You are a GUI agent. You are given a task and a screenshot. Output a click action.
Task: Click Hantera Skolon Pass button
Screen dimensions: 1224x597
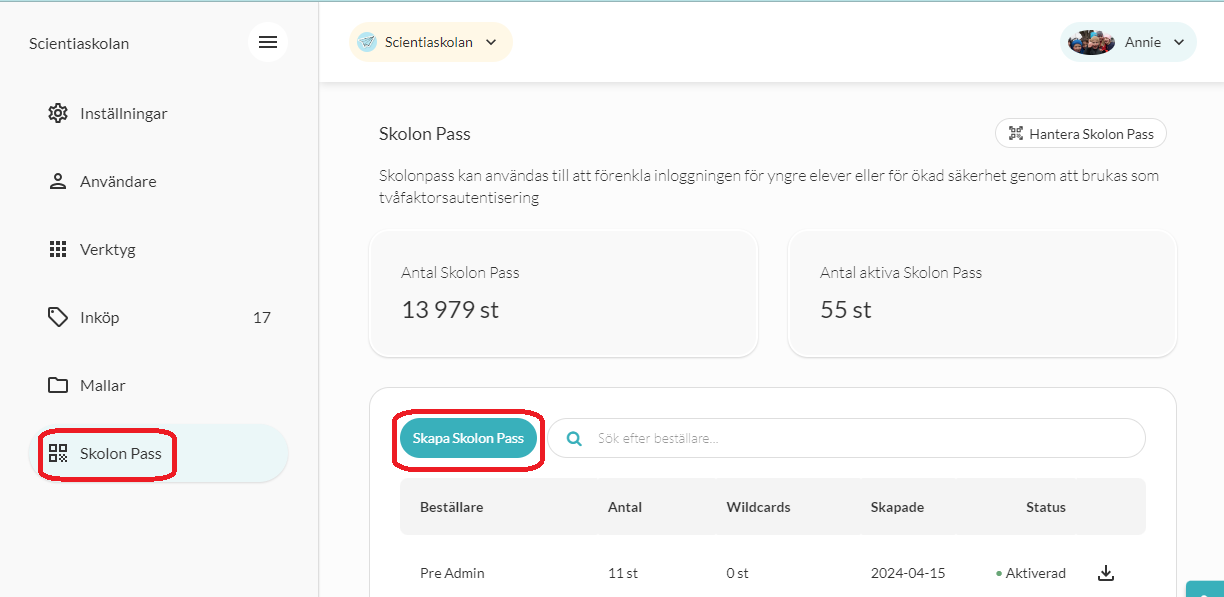pos(1080,133)
